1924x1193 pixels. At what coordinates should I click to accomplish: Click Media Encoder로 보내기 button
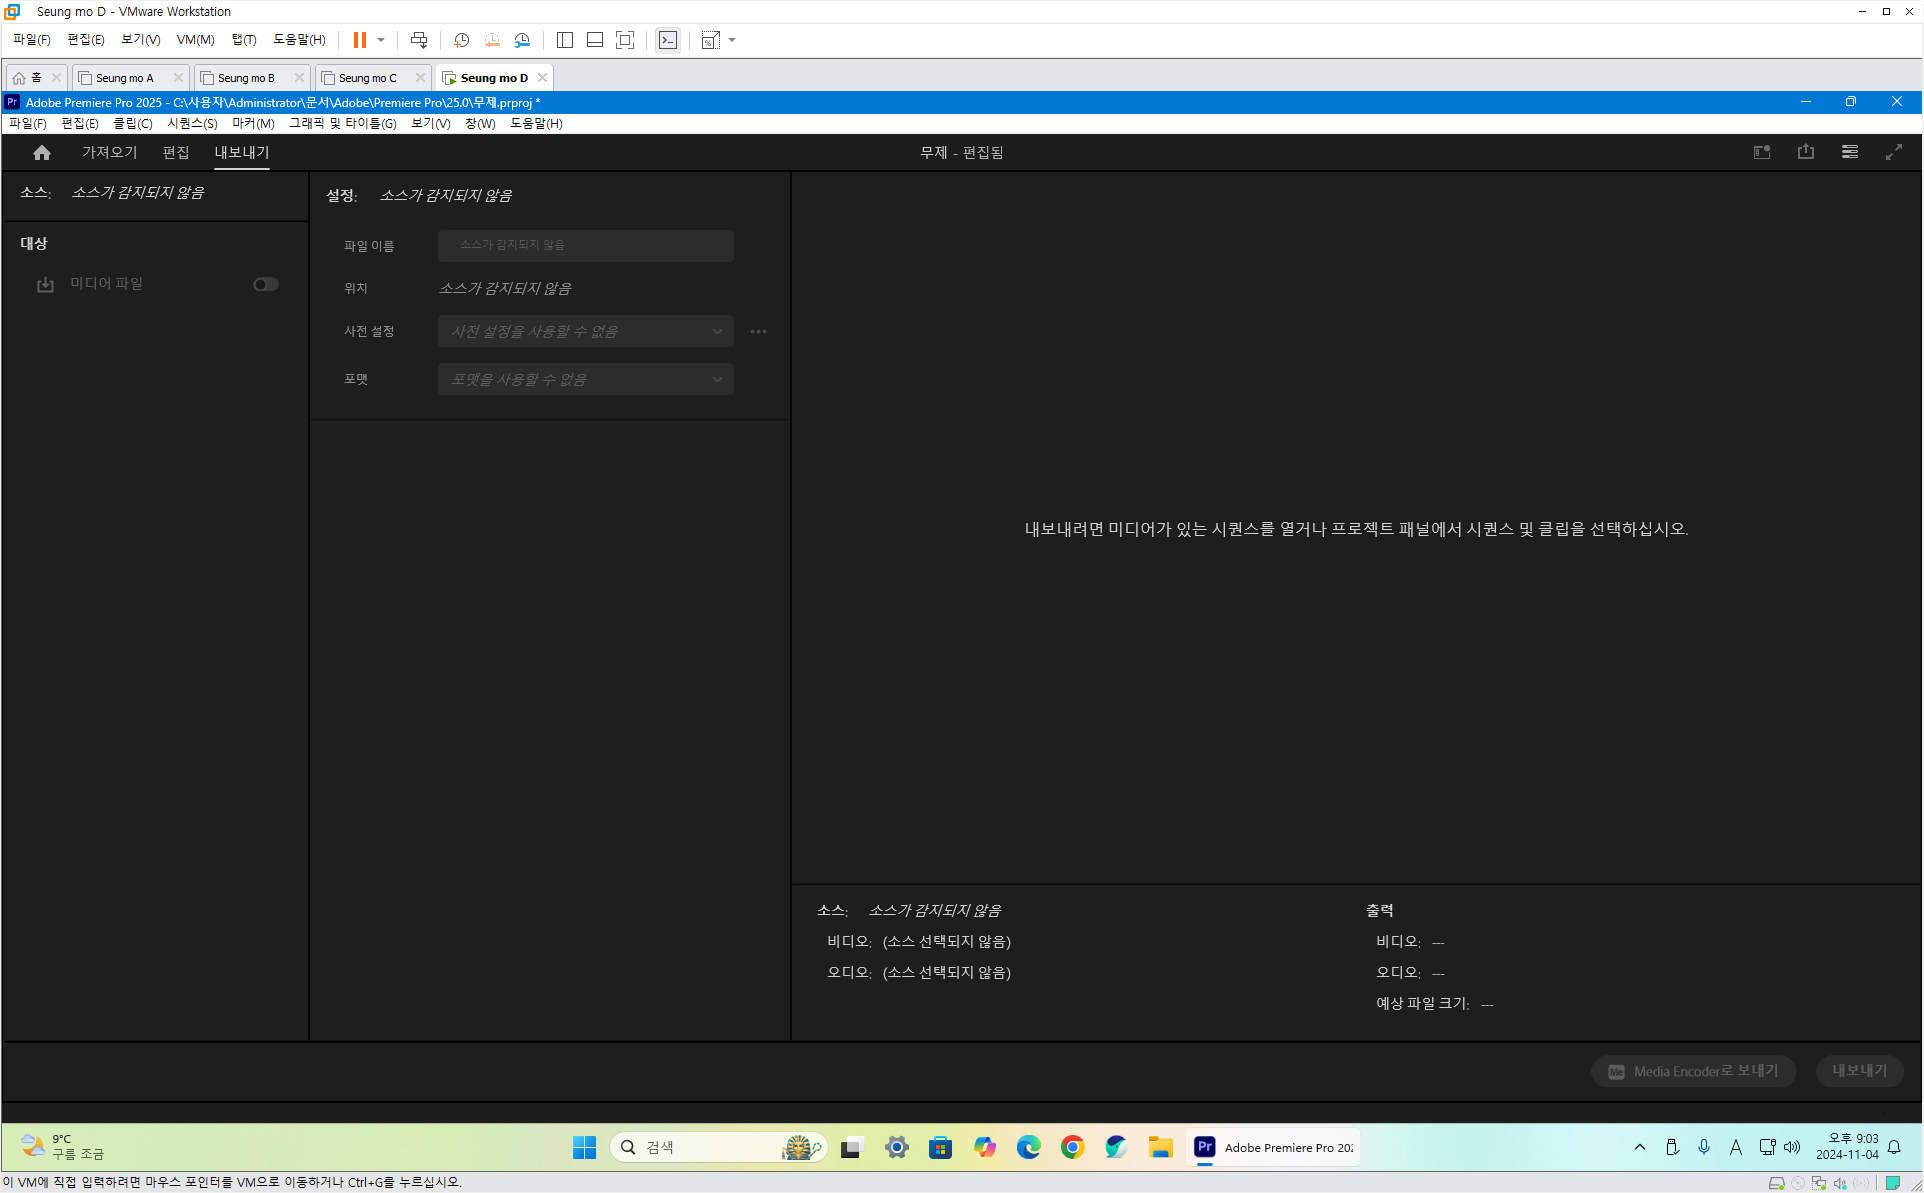point(1692,1071)
